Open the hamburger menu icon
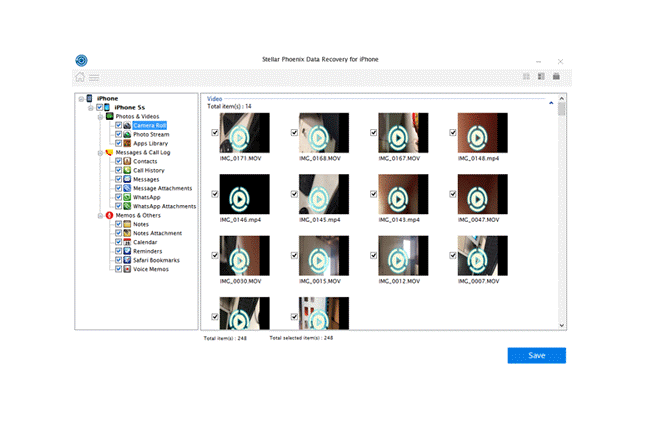 [x=94, y=77]
